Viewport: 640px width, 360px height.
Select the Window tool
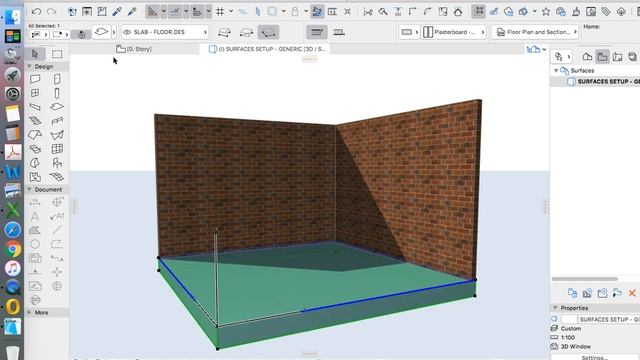[x=35, y=93]
